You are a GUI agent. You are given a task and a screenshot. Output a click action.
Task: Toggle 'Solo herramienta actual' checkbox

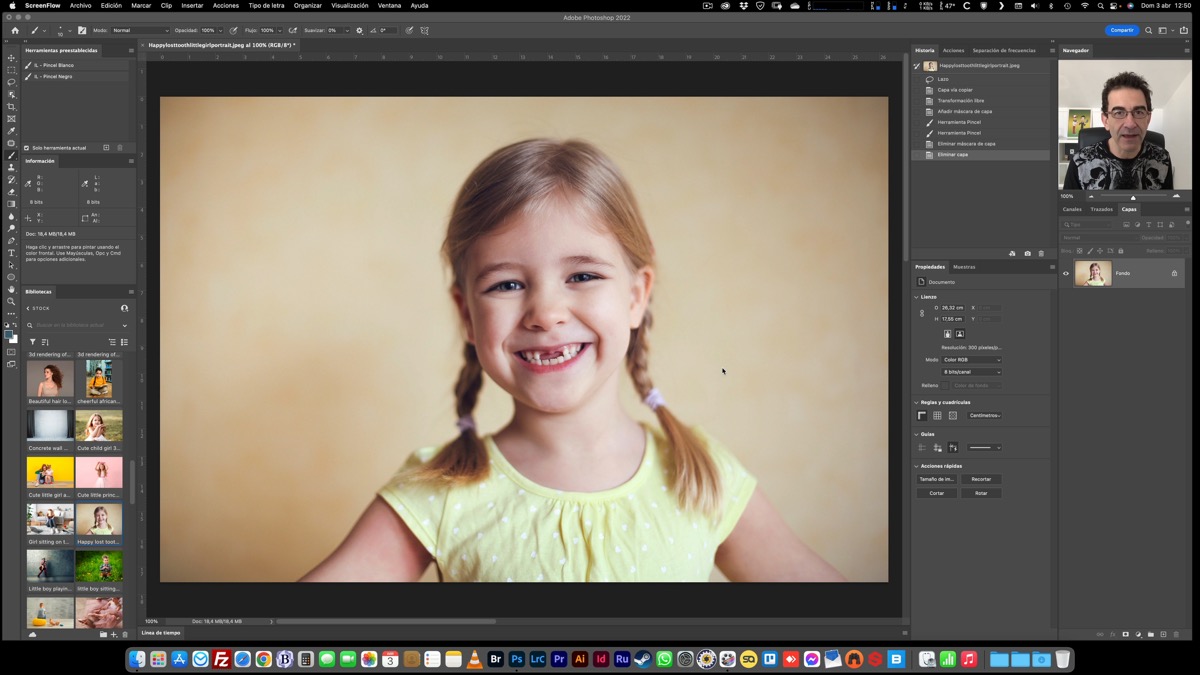27,148
